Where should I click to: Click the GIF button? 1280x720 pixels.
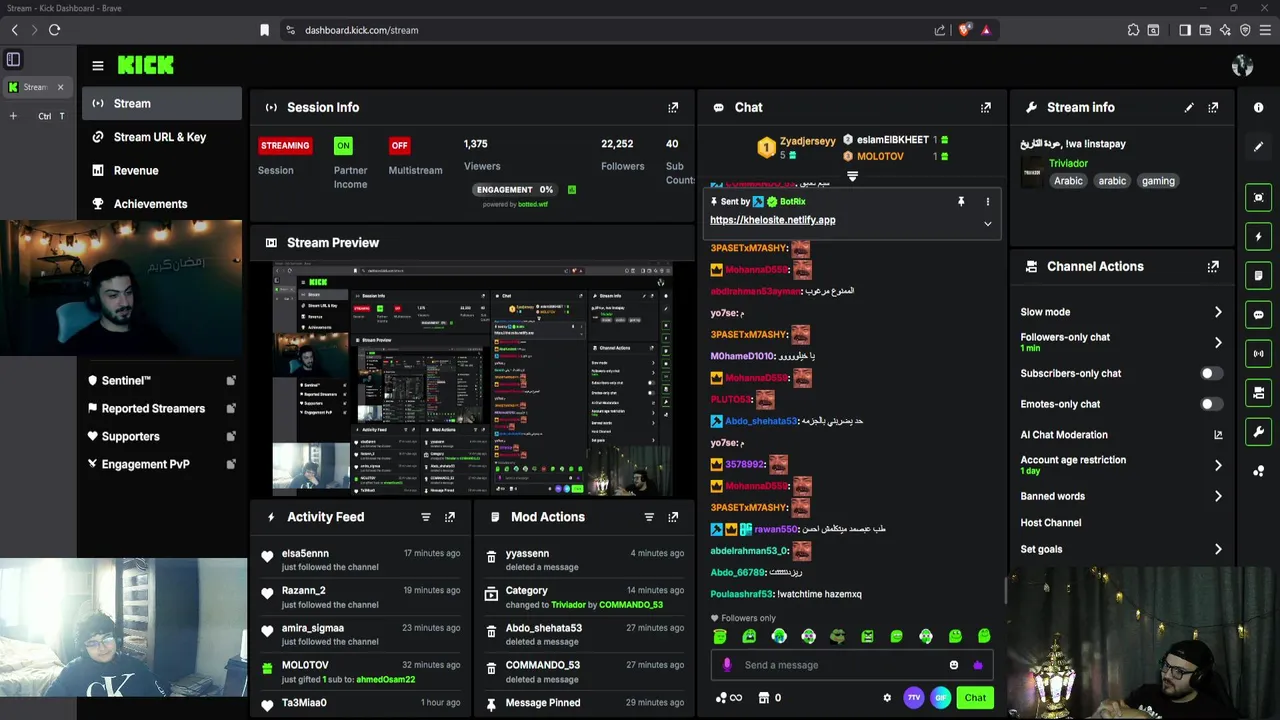point(940,698)
